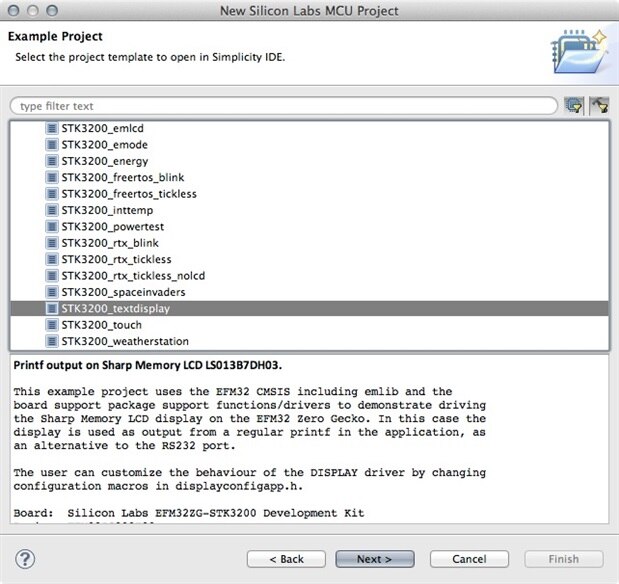Viewport: 619px width, 584px height.
Task: Select STK3200_rtx_blink example
Action: [110, 243]
